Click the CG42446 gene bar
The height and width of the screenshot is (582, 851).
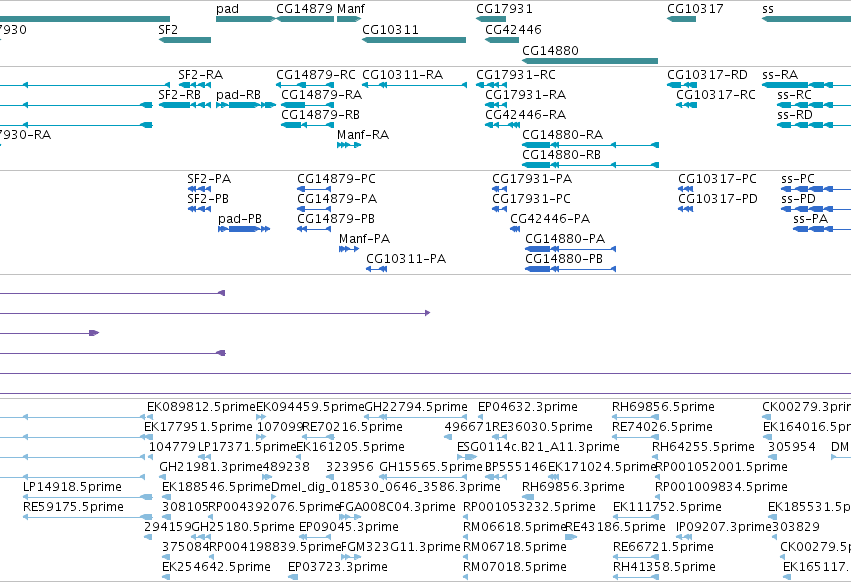point(502,40)
